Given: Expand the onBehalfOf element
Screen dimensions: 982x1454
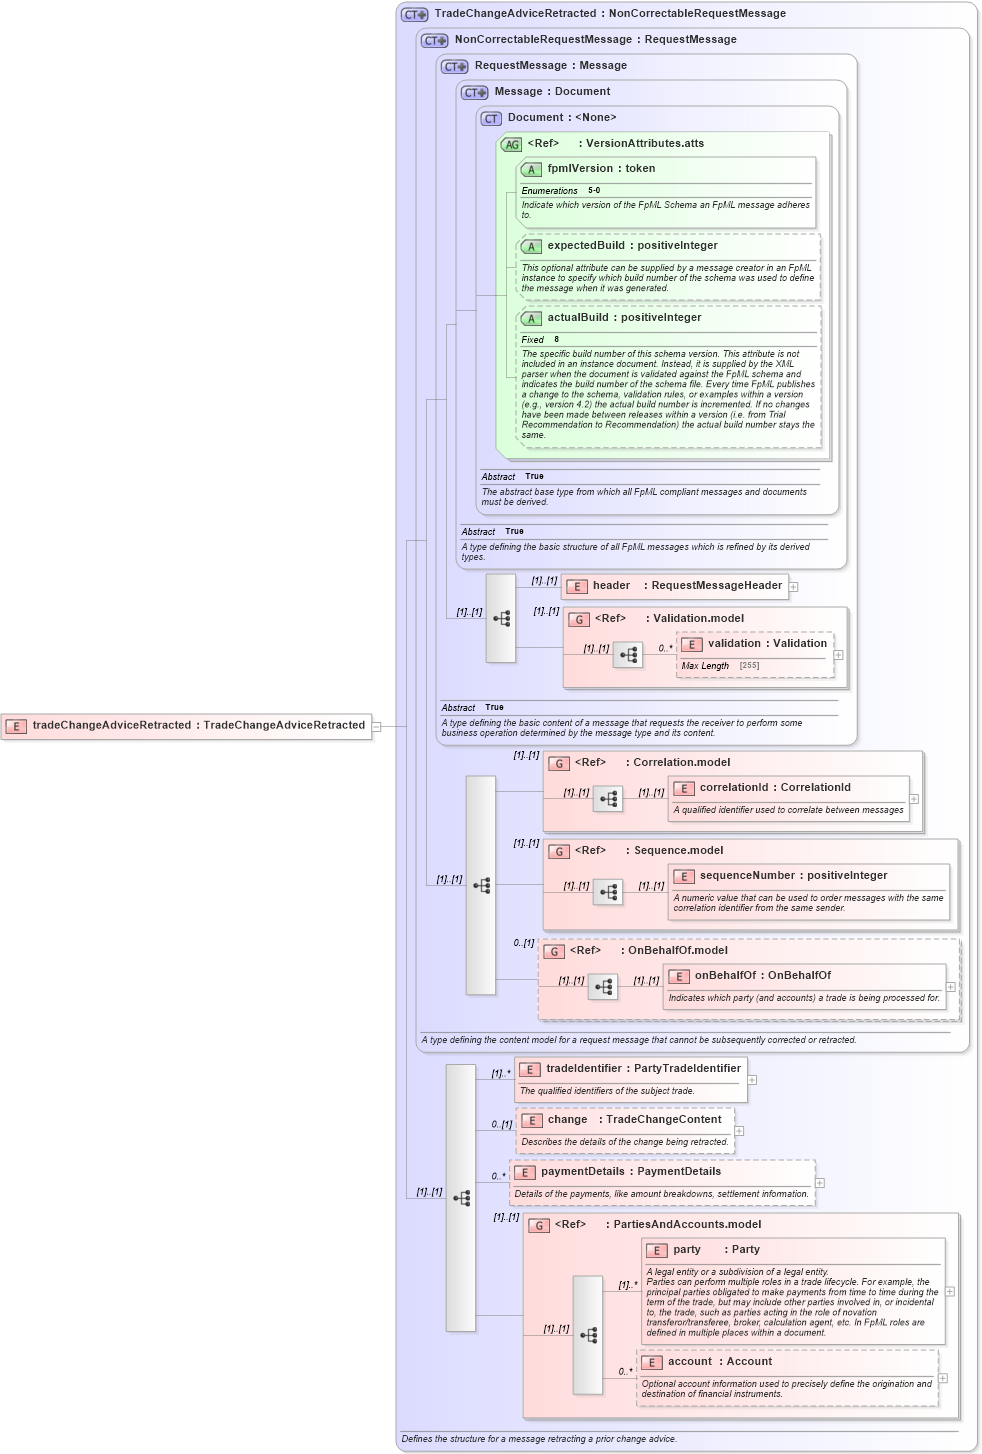Looking at the screenshot, I should [x=950, y=987].
